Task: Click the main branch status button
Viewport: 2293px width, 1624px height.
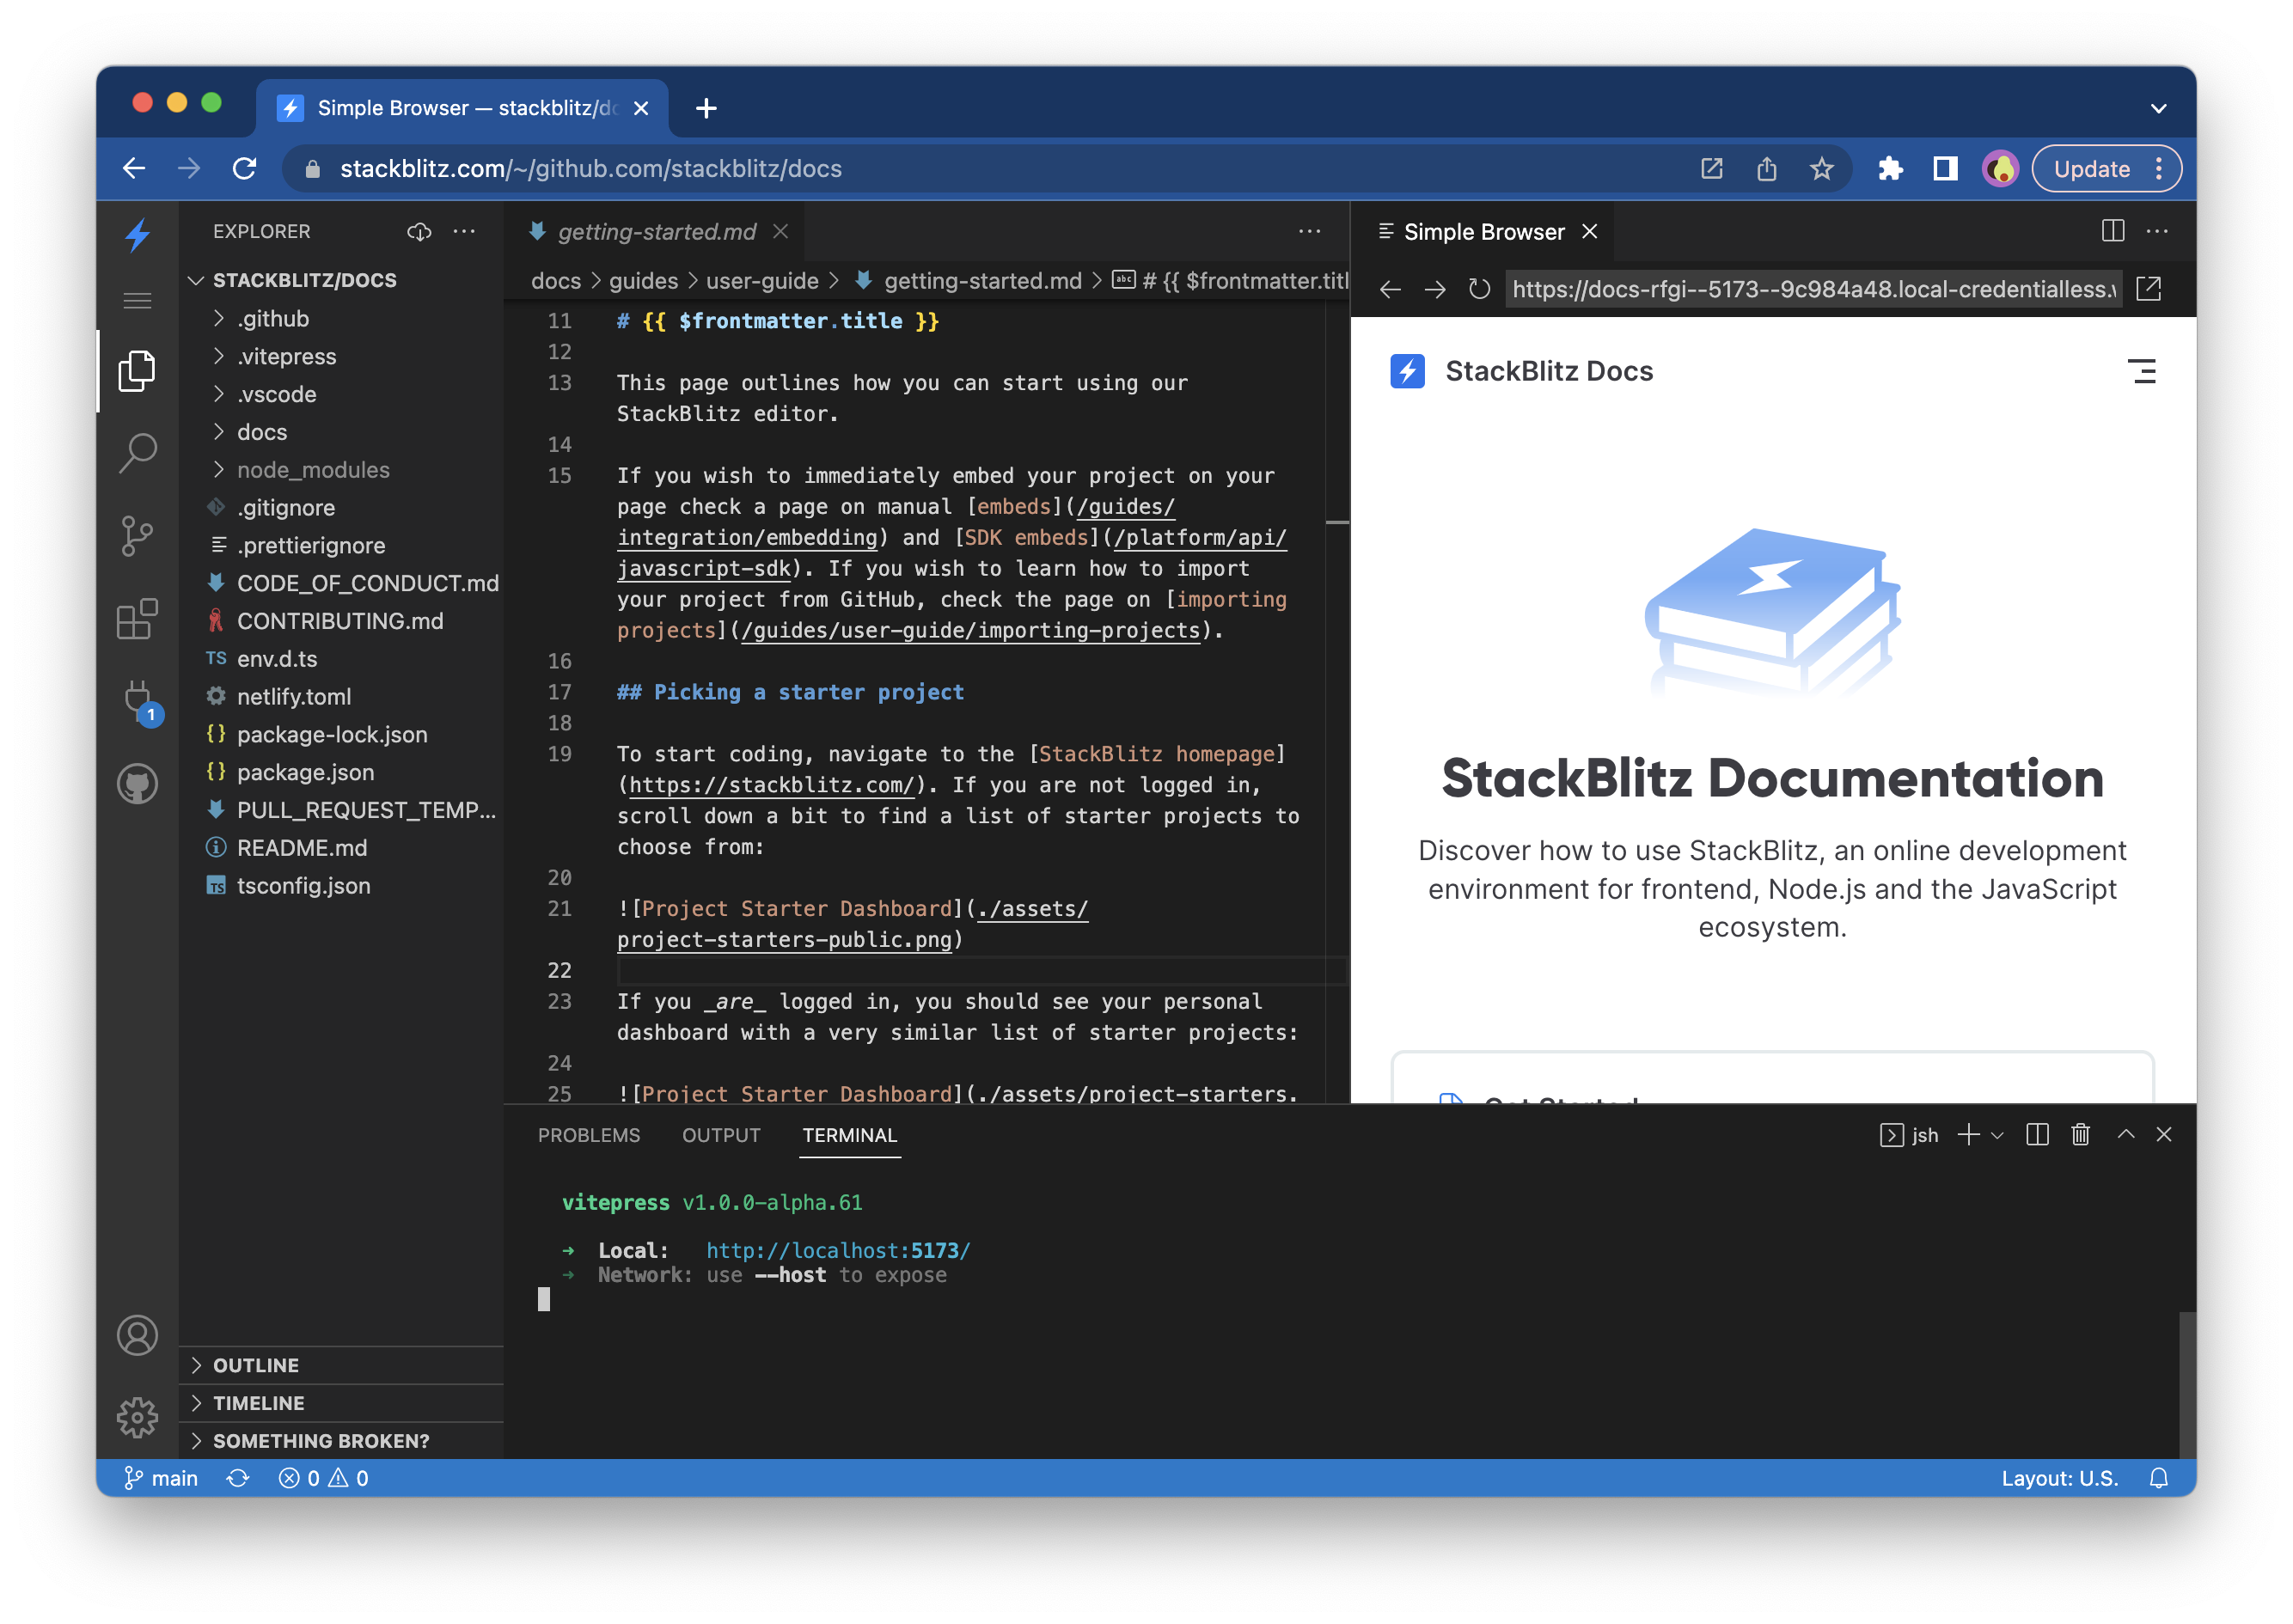Action: point(161,1478)
